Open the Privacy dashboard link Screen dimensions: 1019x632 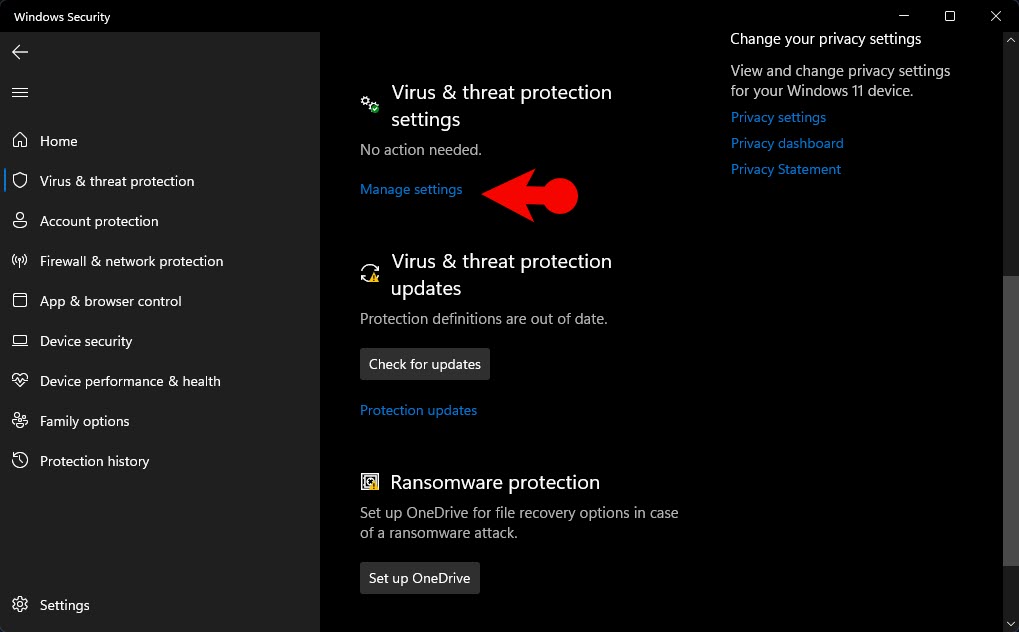tap(787, 143)
